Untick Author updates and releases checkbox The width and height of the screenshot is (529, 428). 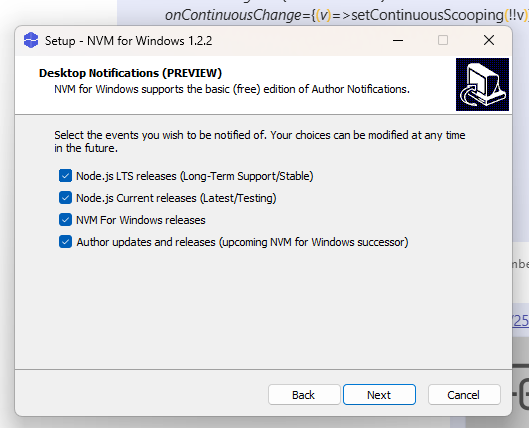(x=65, y=242)
